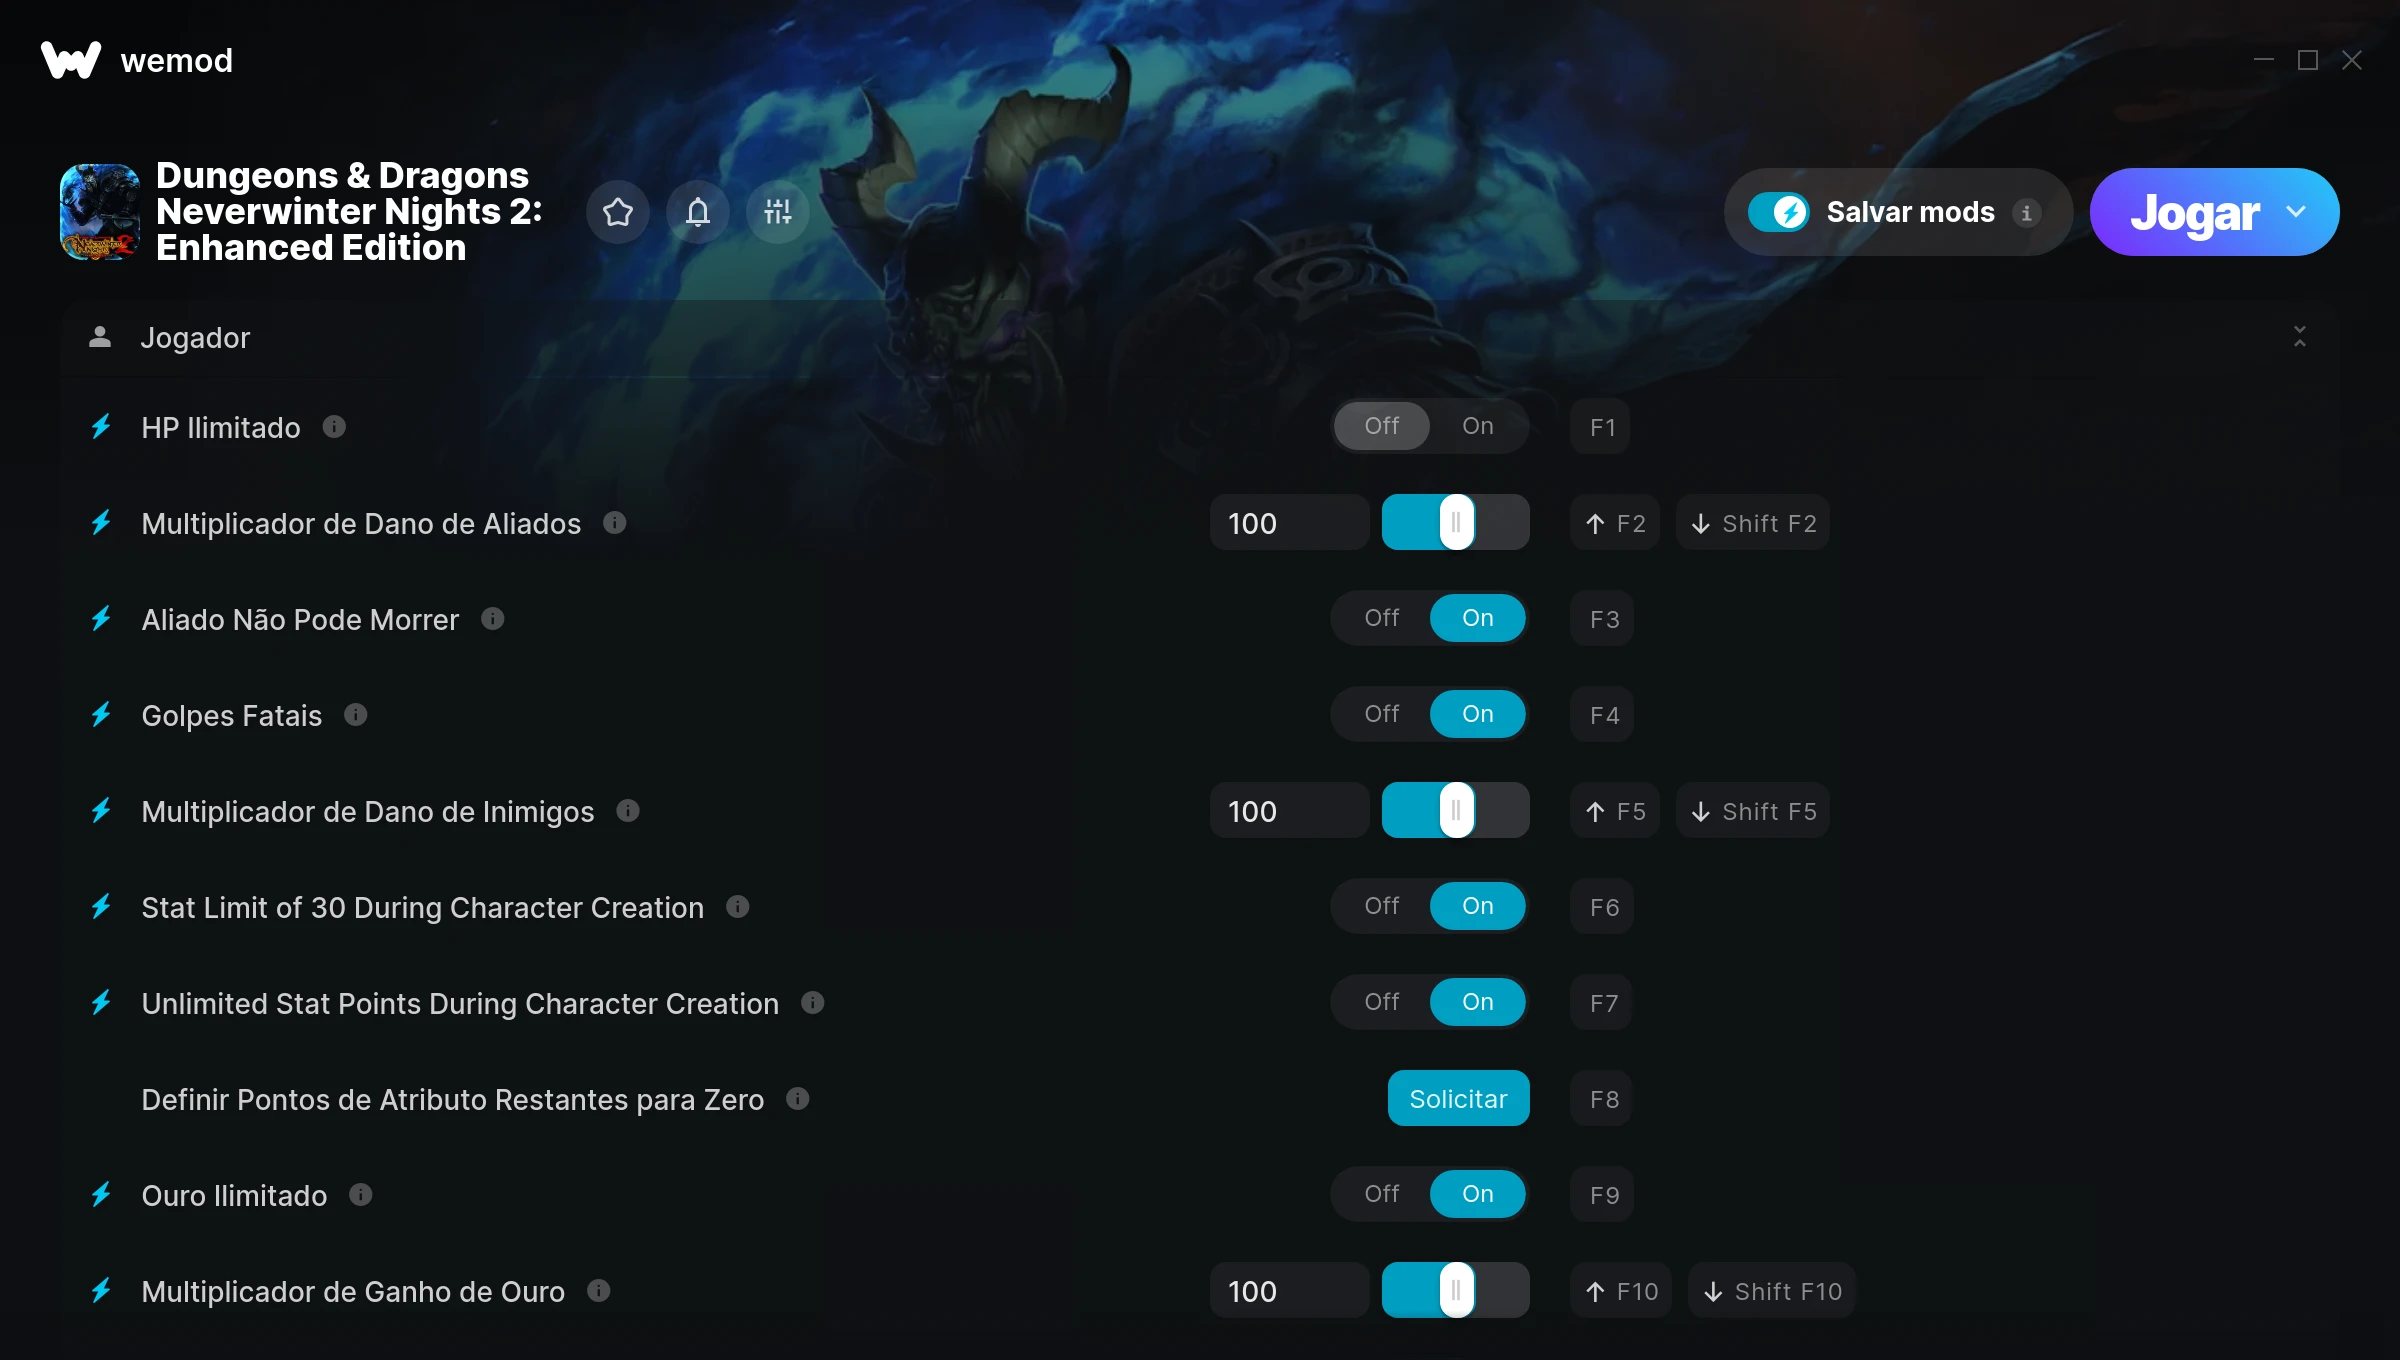Click Multiplicador de Dano de Aliados slider
This screenshot has width=2400, height=1360.
tap(1456, 523)
